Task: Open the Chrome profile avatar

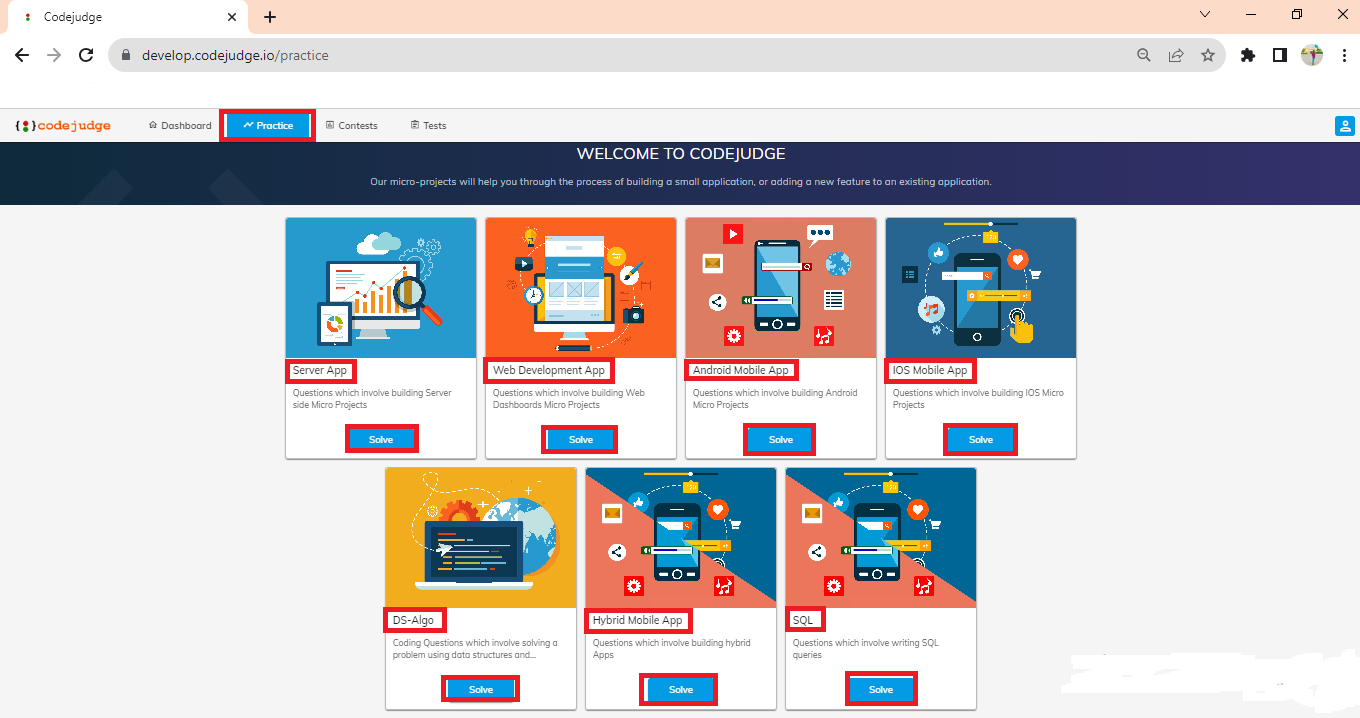Action: click(x=1312, y=56)
